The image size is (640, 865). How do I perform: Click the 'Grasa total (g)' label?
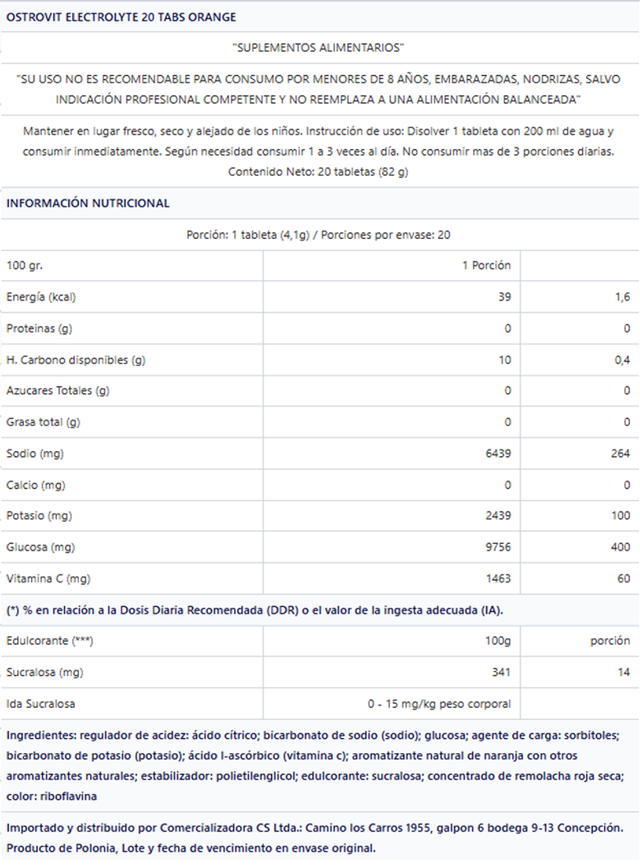tap(43, 422)
